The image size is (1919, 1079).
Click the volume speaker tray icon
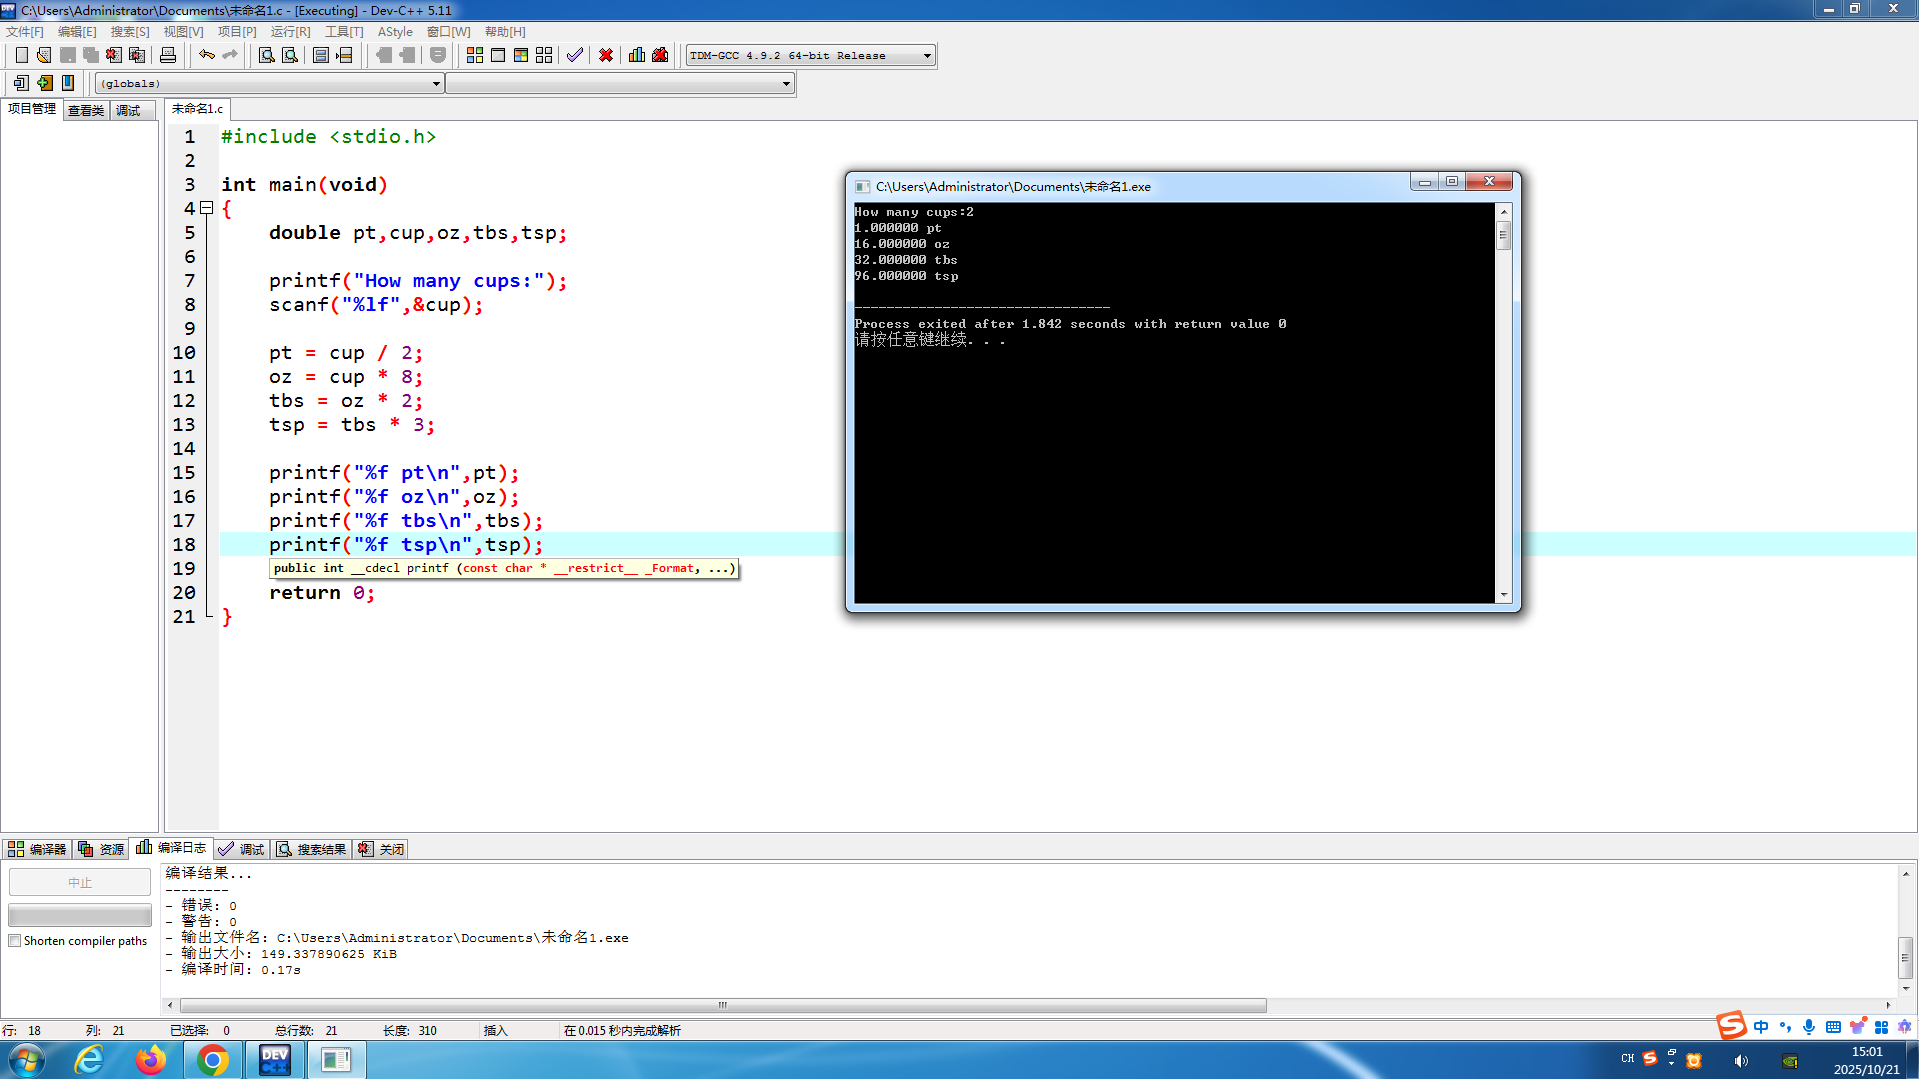pyautogui.click(x=1741, y=1061)
